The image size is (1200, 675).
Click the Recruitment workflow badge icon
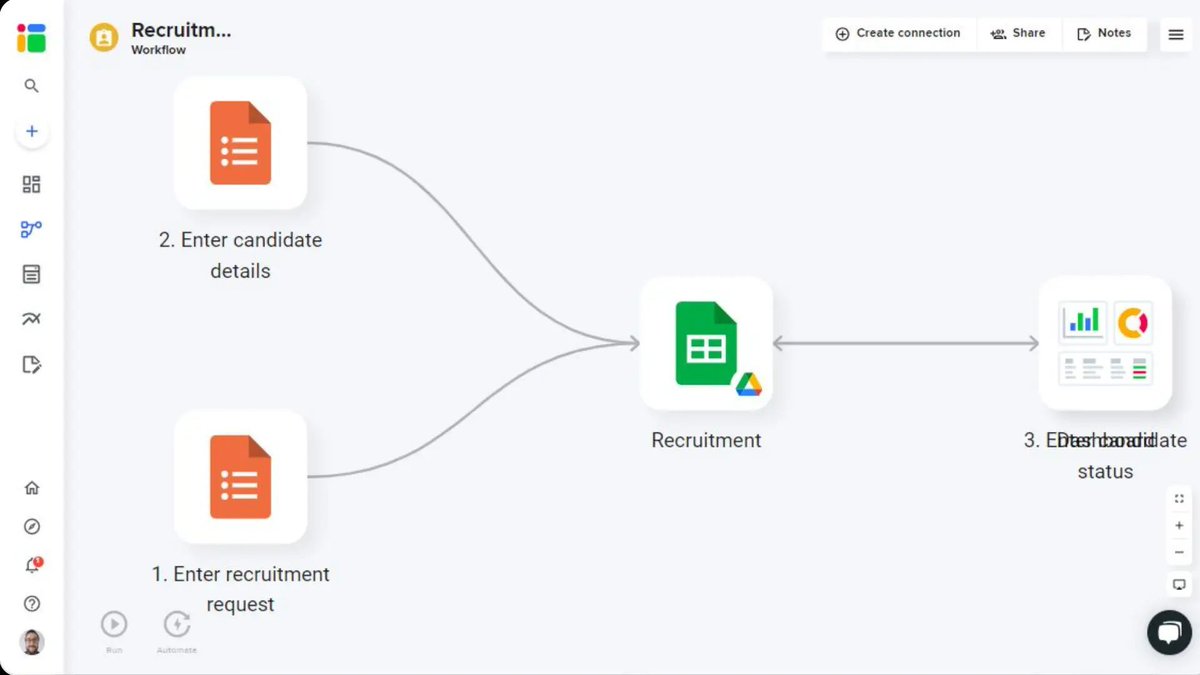pos(104,37)
